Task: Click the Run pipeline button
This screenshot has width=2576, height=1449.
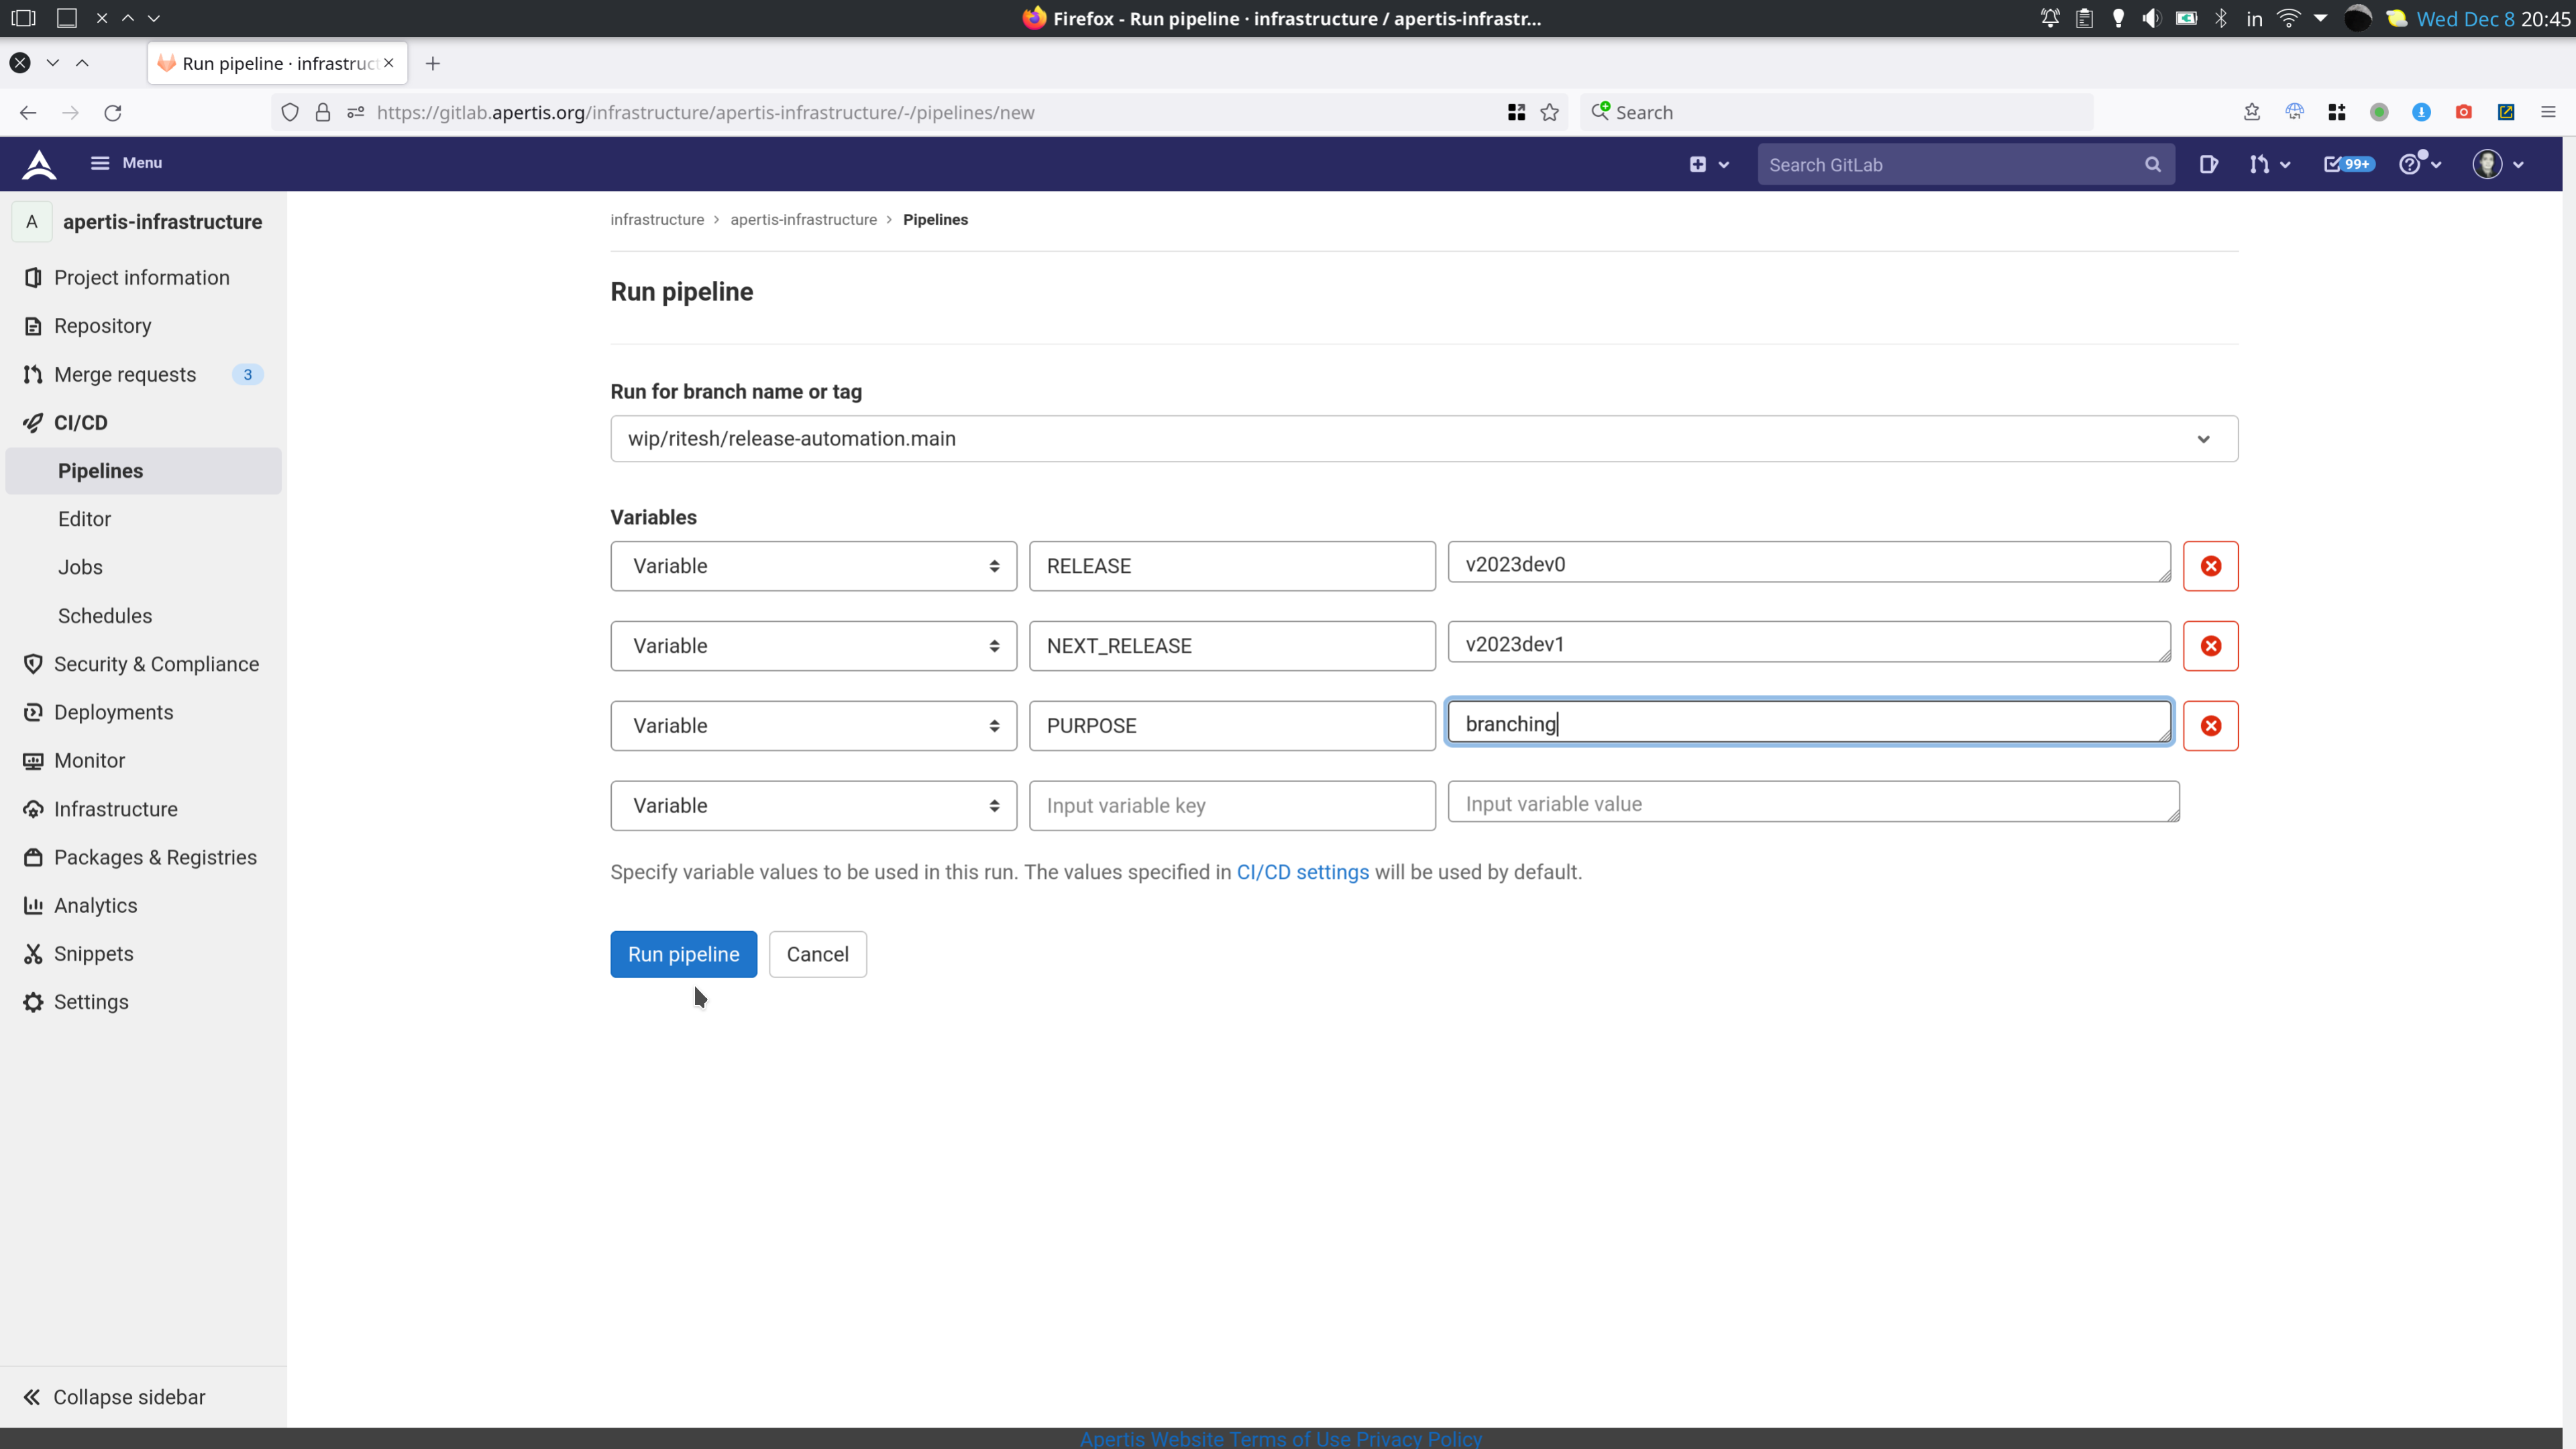Action: (683, 954)
